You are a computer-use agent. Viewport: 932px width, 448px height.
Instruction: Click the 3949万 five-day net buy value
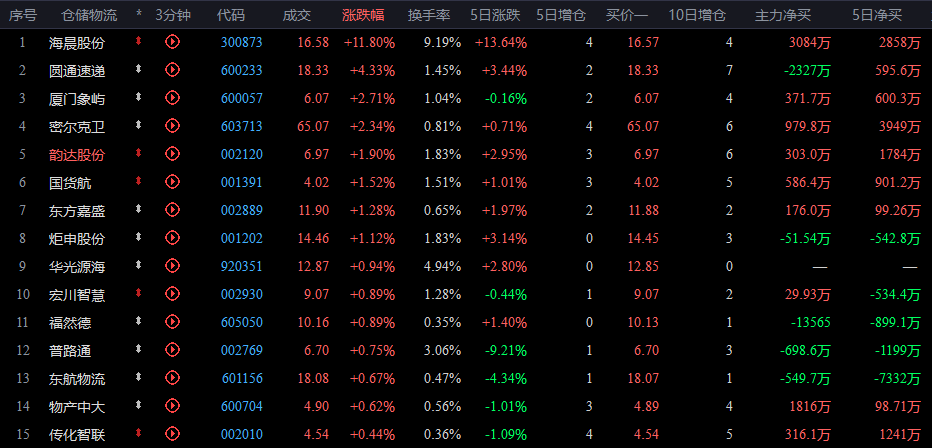coord(900,126)
